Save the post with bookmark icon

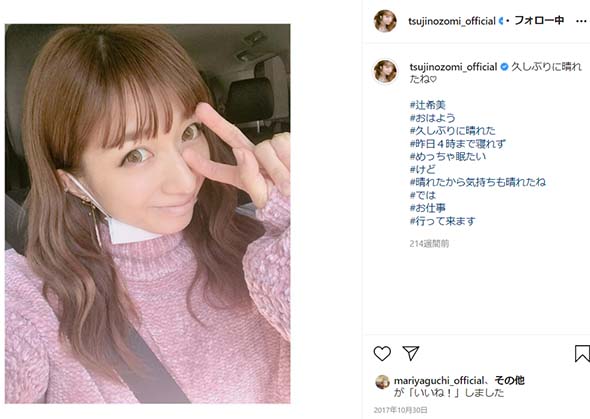(582, 354)
